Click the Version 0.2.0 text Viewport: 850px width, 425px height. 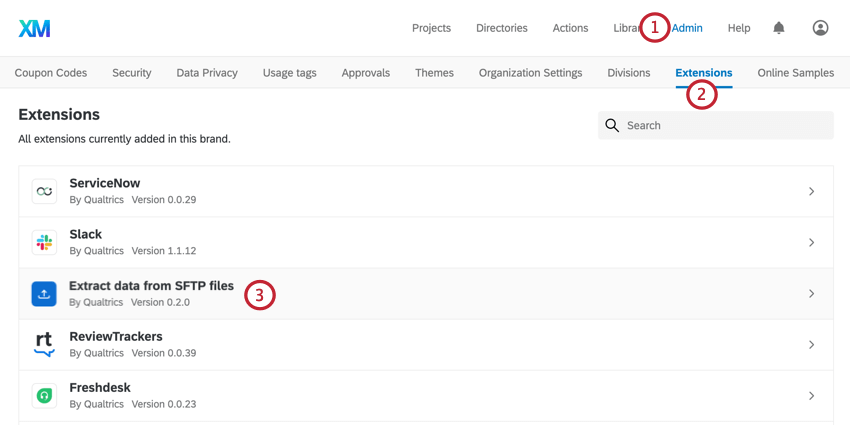[160, 302]
